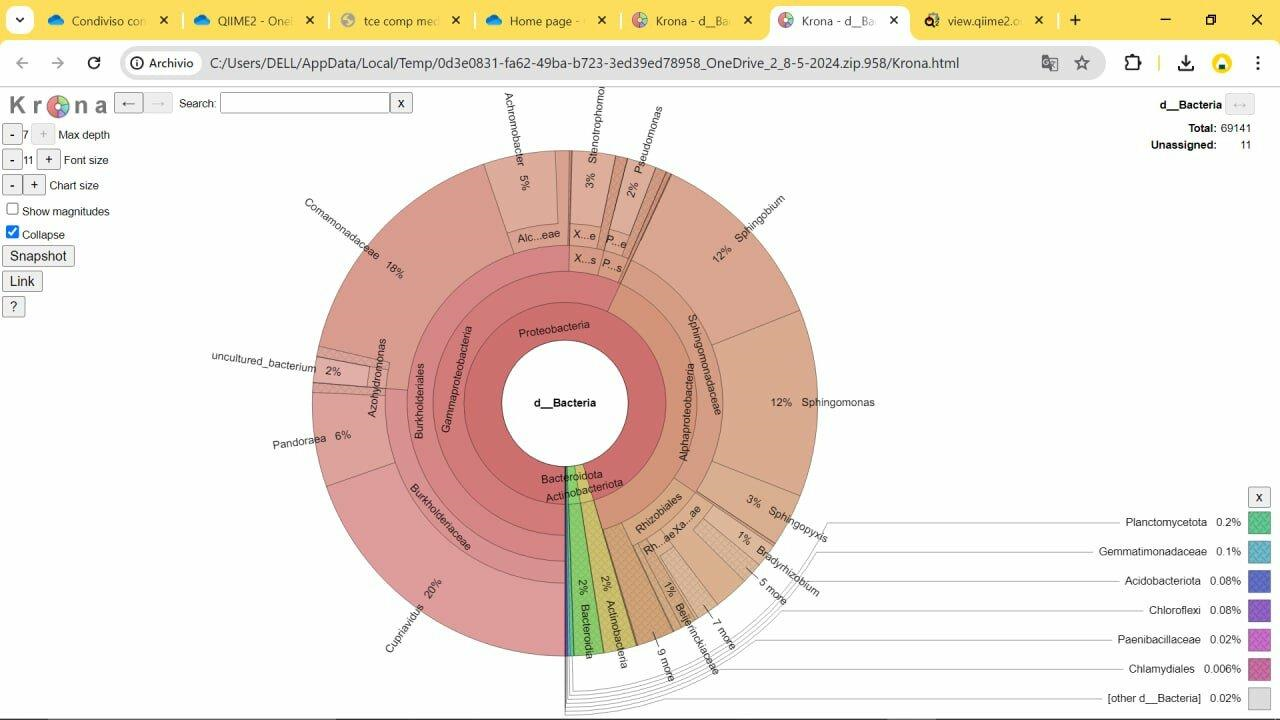Click inside the Krona Search box

(305, 103)
